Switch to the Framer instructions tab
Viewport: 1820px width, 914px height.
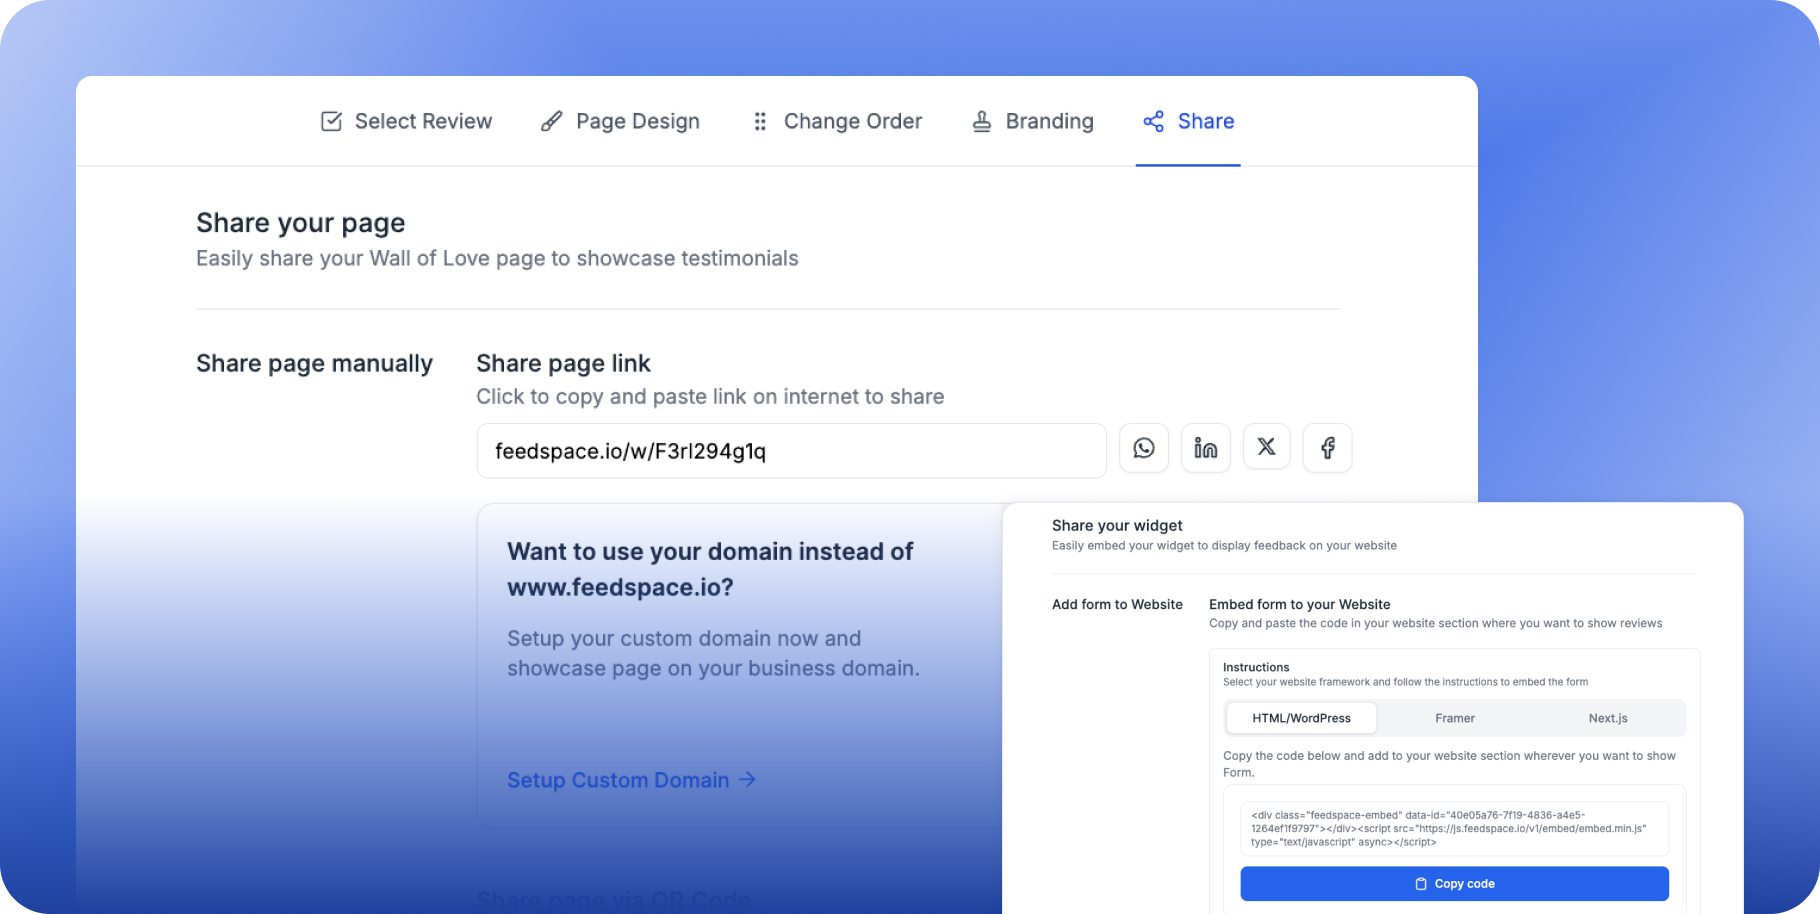click(x=1455, y=718)
